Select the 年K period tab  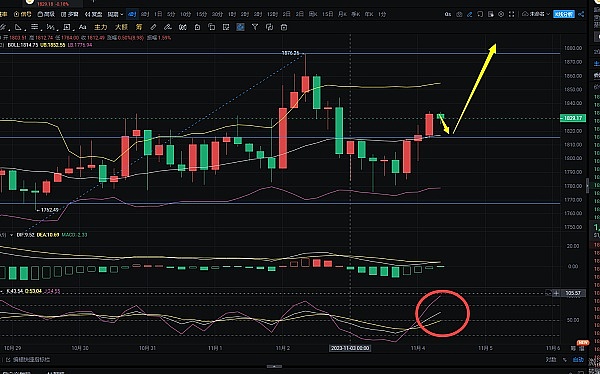click(369, 14)
